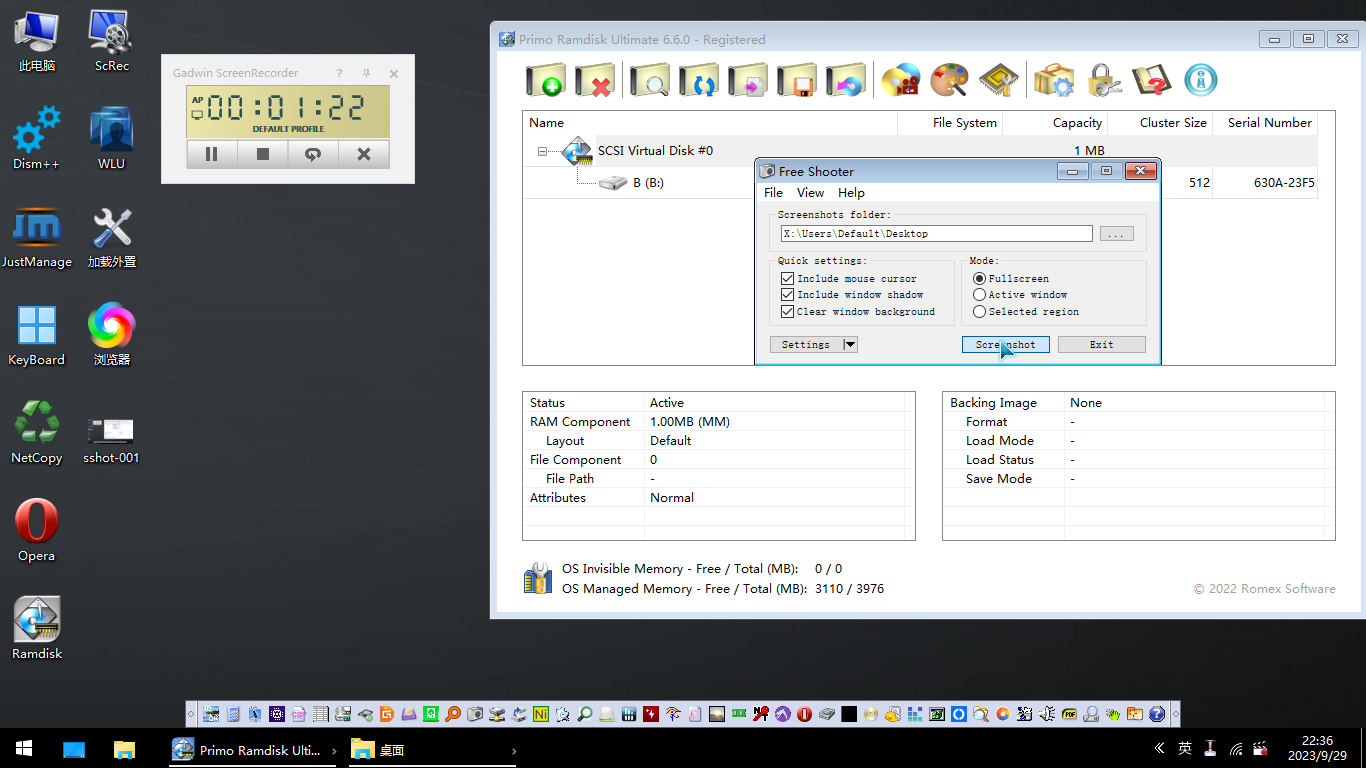Click the screenshots folder path field
Viewport: 1366px width, 768px height.
[x=937, y=233]
